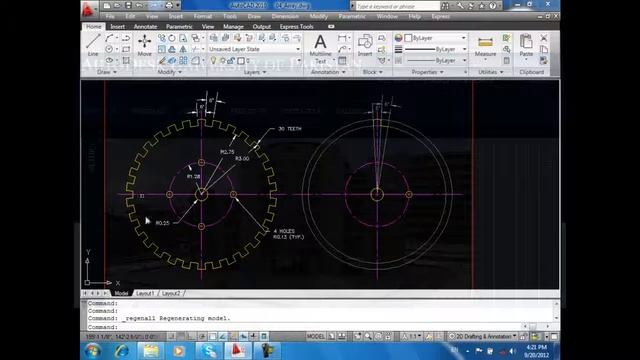
Task: Click the keyword search box
Action: [398, 6]
